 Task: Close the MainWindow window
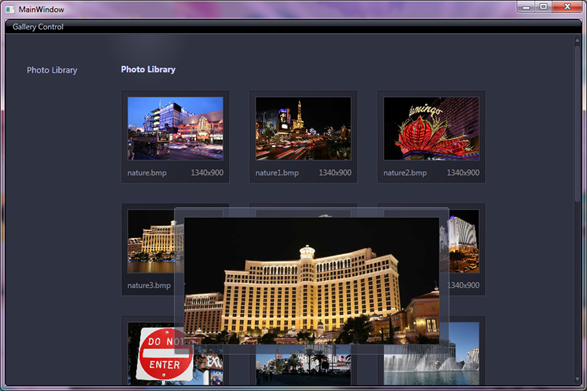coord(567,7)
